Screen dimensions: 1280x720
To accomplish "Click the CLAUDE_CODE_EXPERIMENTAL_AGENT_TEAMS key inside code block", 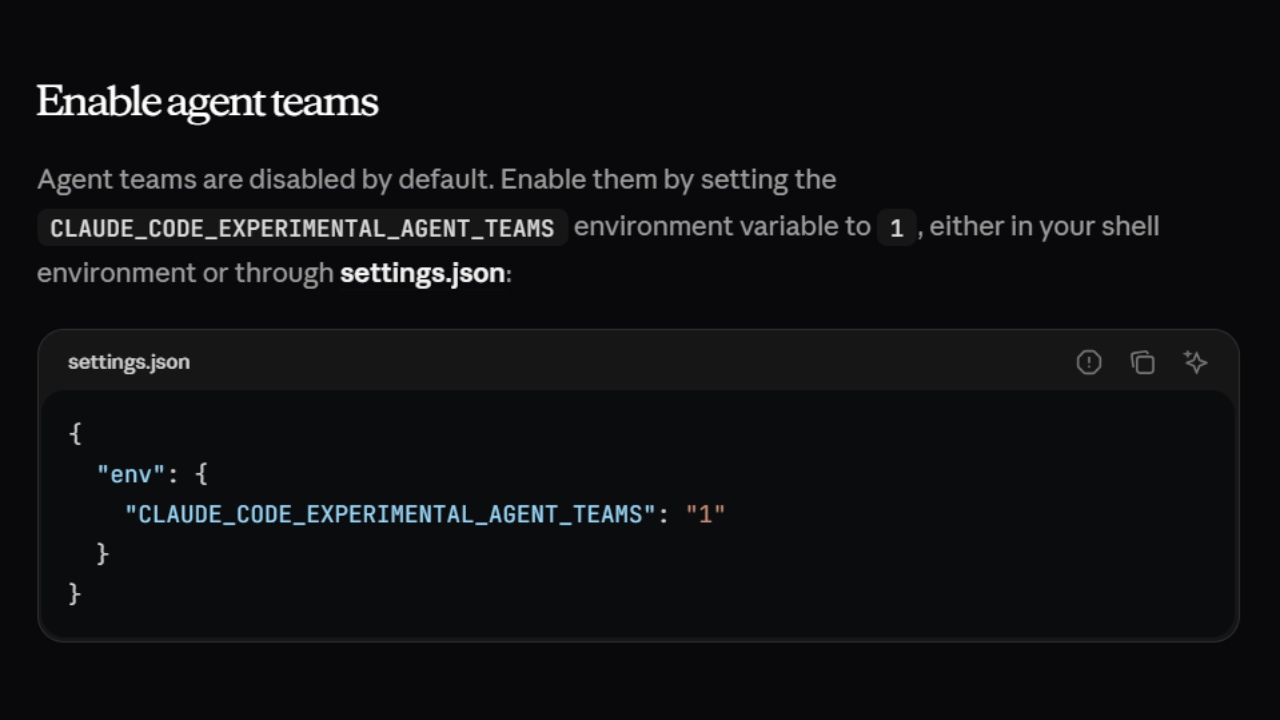I will [x=390, y=514].
